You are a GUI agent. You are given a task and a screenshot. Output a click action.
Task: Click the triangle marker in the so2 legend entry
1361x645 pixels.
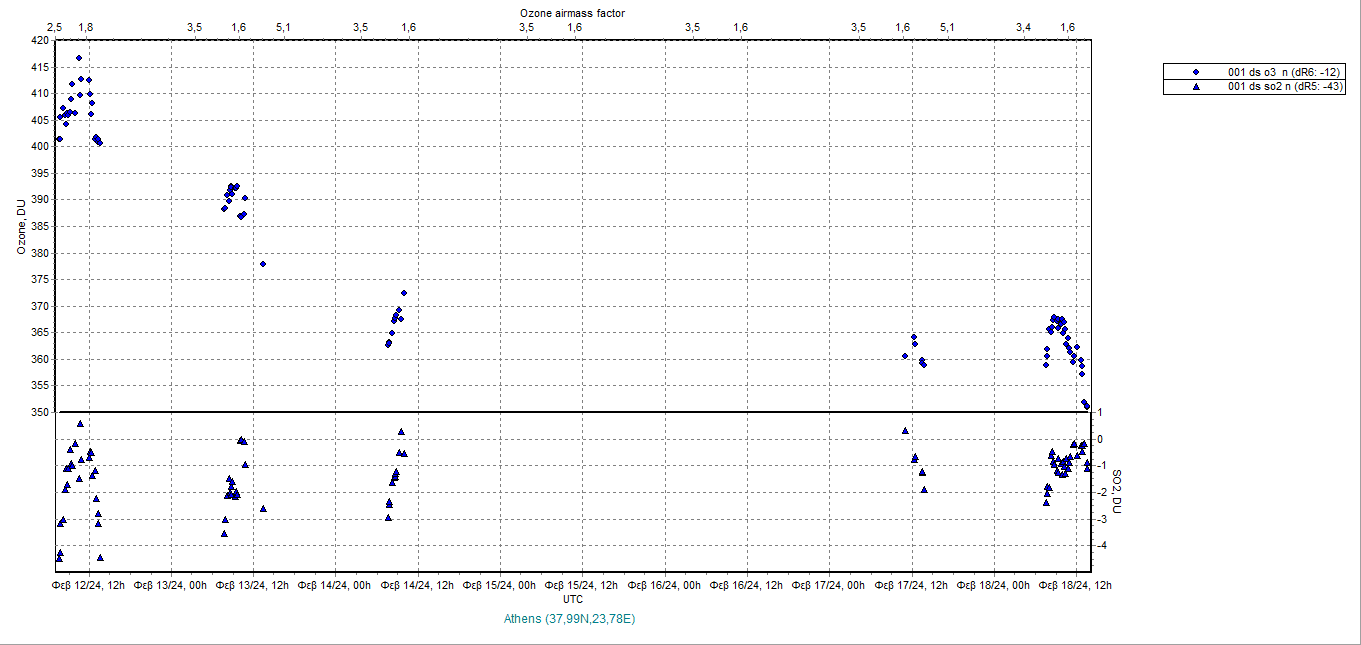[x=1196, y=87]
